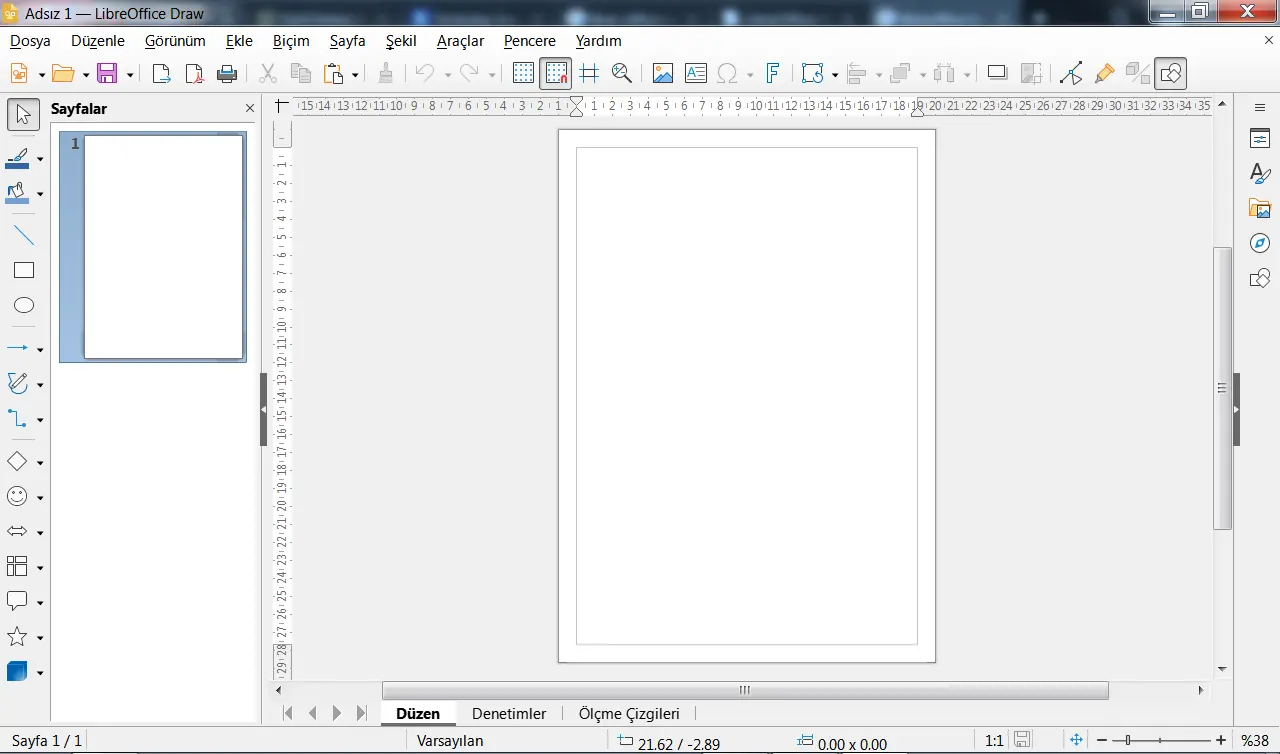Image resolution: width=1280 pixels, height=754 pixels.
Task: Open the Görünüm menu
Action: tap(175, 41)
